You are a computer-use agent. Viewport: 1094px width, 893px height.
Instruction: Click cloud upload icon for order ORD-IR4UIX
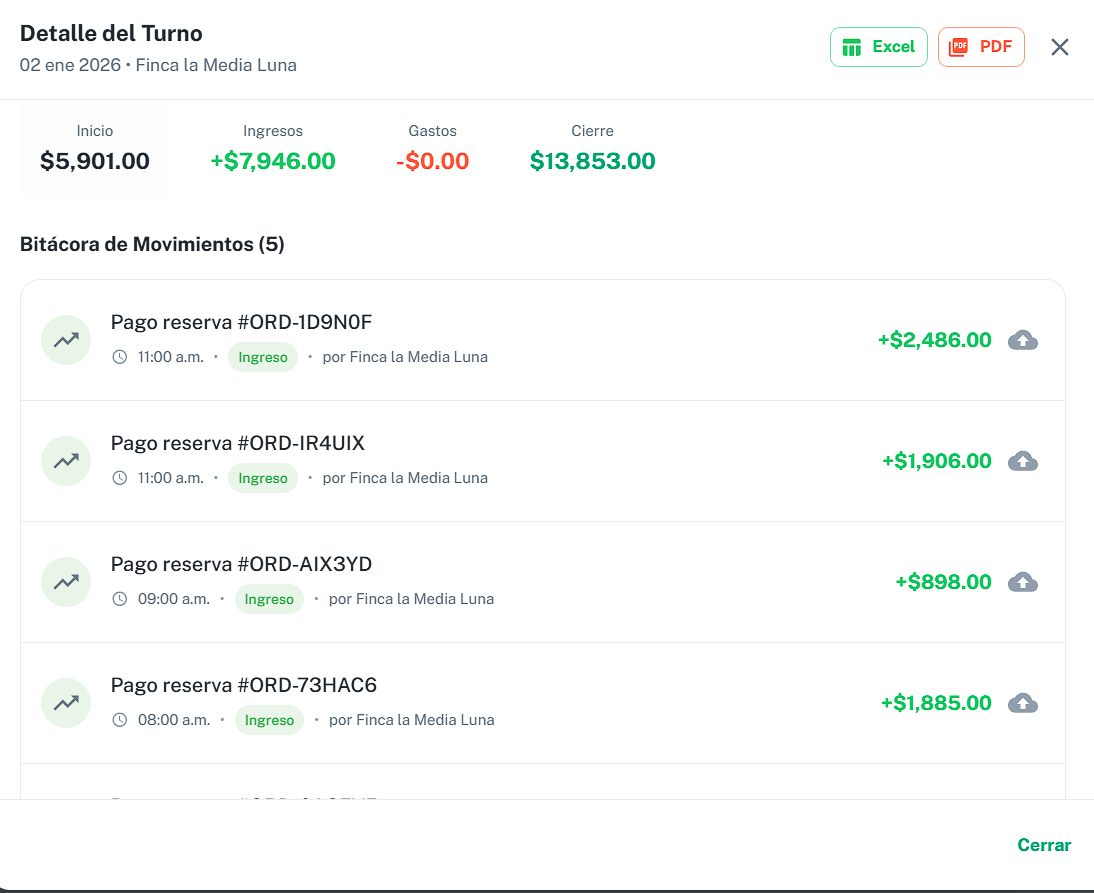coord(1022,461)
